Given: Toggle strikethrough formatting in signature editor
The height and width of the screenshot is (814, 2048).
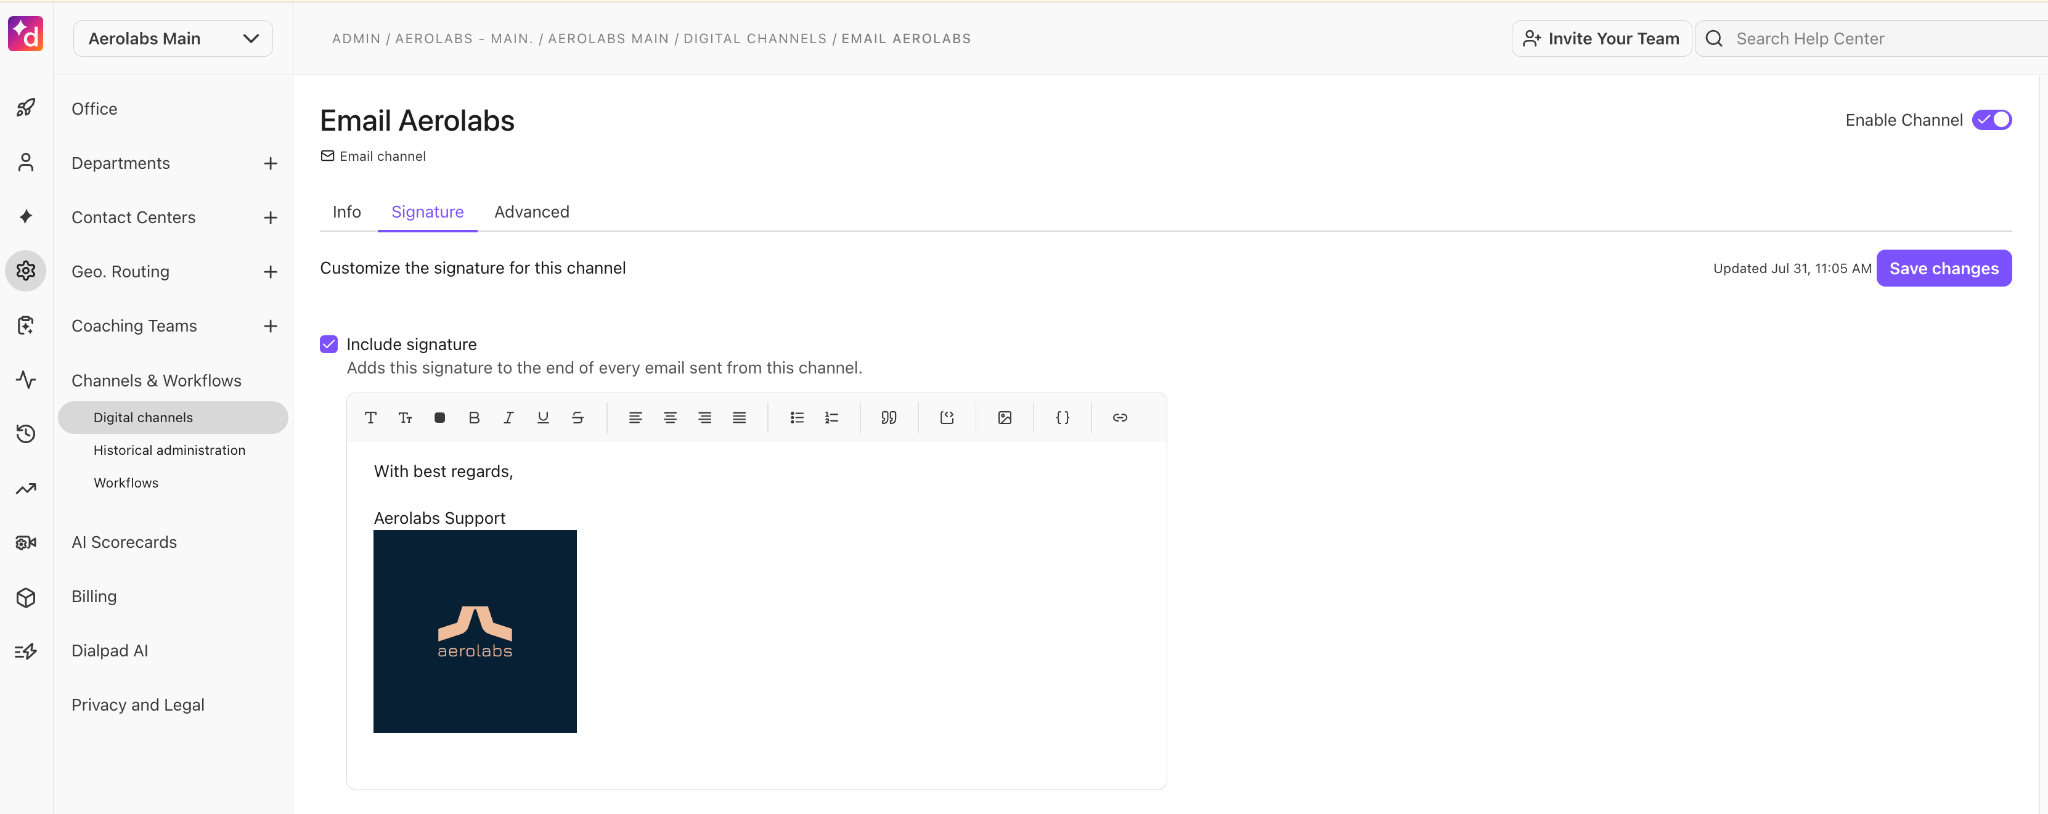Looking at the screenshot, I should [578, 418].
